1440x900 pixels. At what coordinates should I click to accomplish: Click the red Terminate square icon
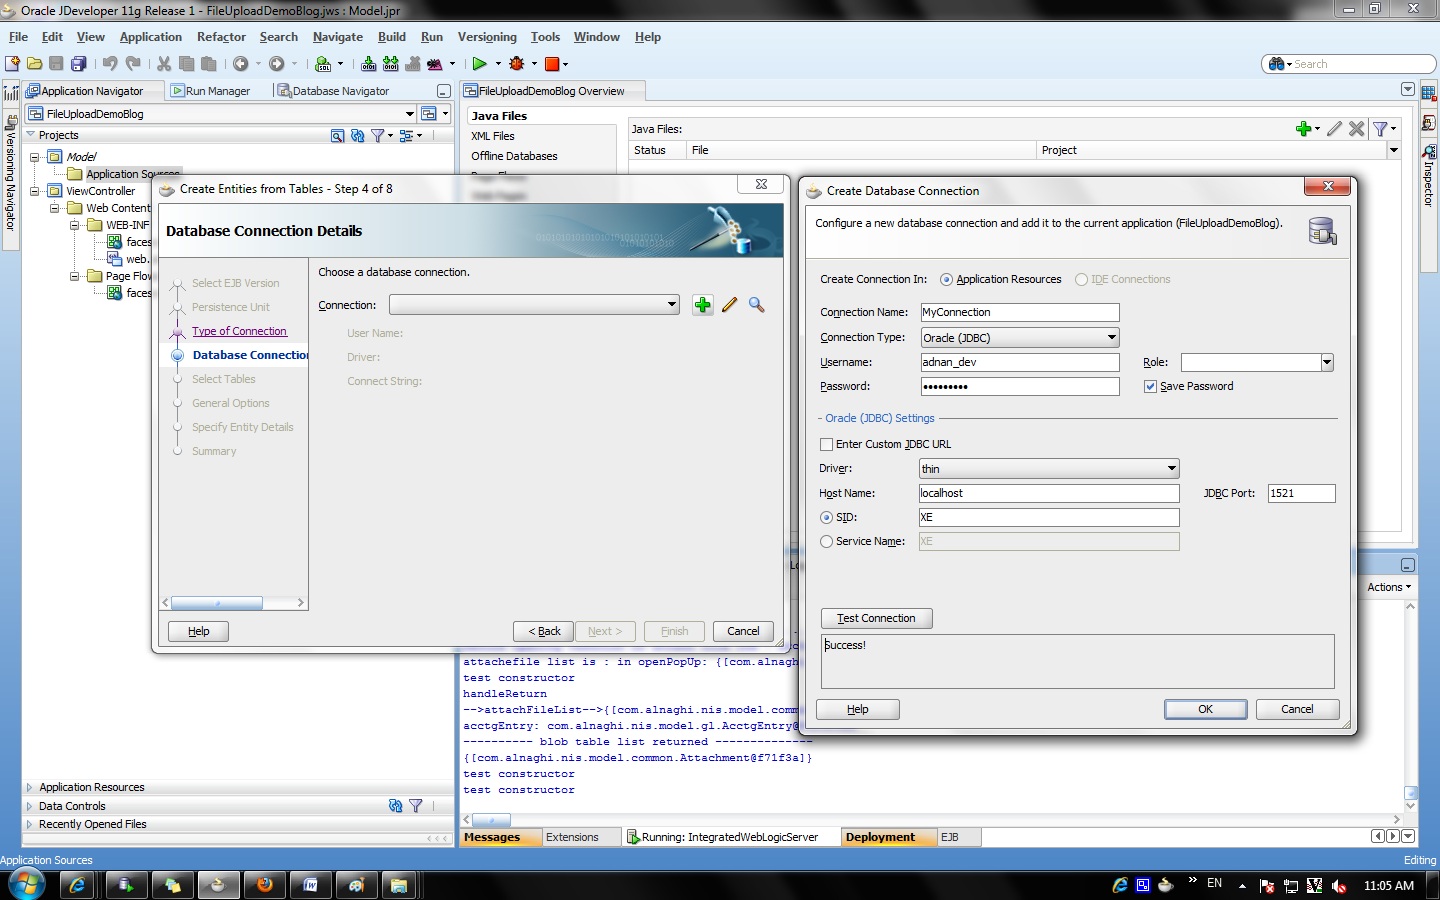551,64
